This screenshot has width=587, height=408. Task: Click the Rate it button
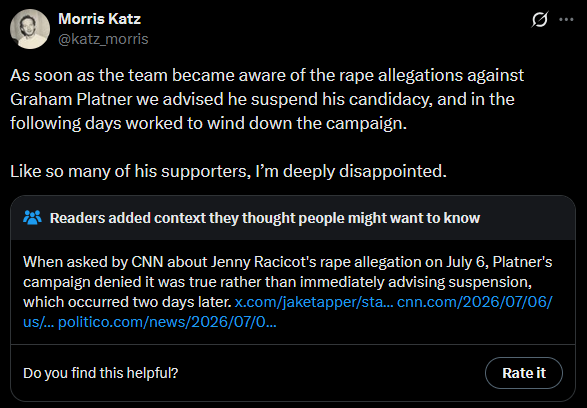524,373
